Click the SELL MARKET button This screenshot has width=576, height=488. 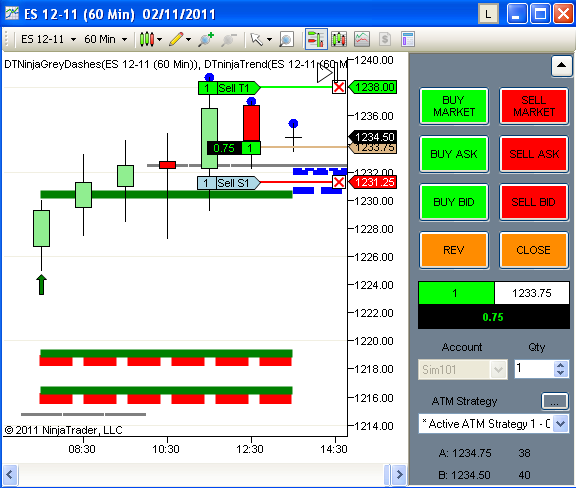click(x=534, y=106)
